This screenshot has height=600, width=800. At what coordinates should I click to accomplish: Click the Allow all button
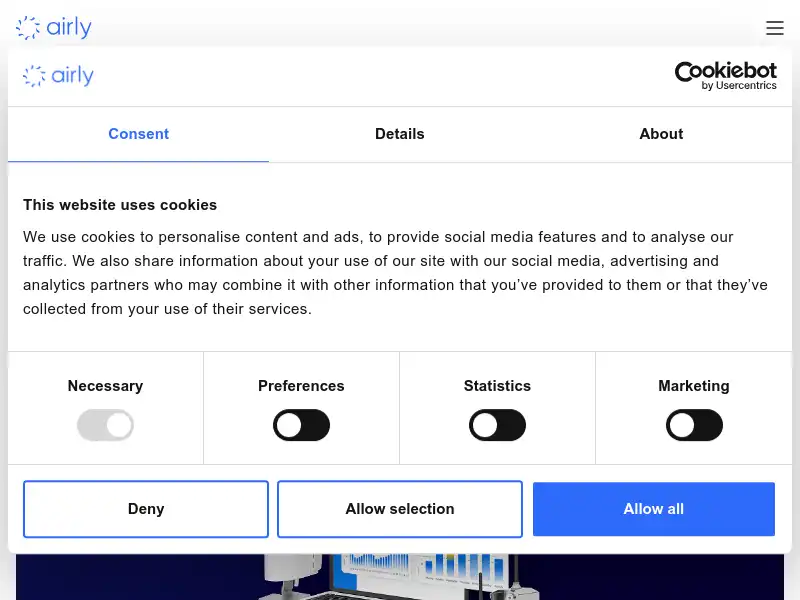click(x=653, y=509)
